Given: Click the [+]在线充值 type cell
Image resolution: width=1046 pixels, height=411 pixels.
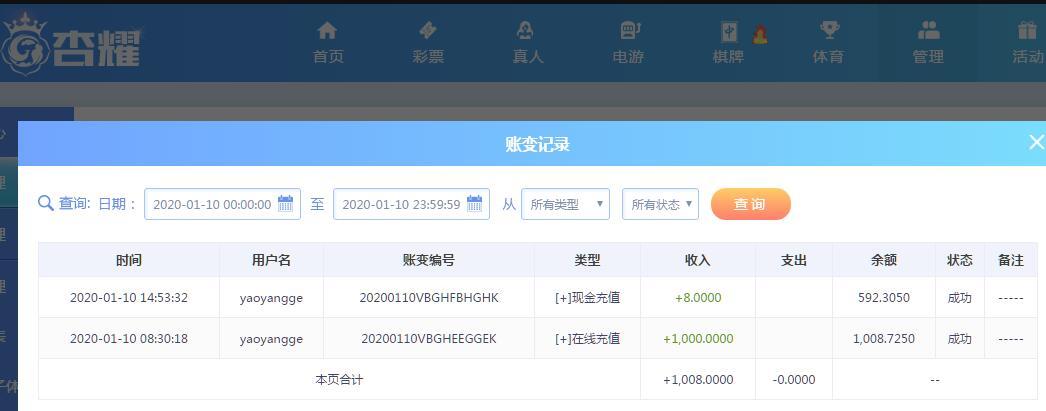Looking at the screenshot, I should click(x=587, y=339).
